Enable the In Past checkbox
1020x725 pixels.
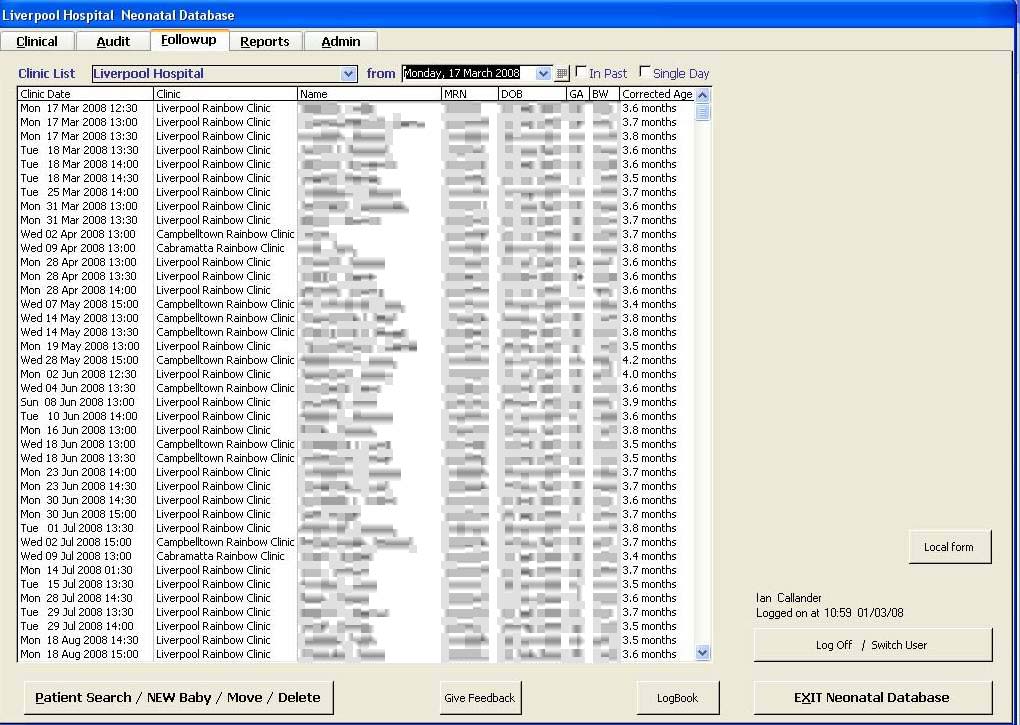pyautogui.click(x=581, y=73)
